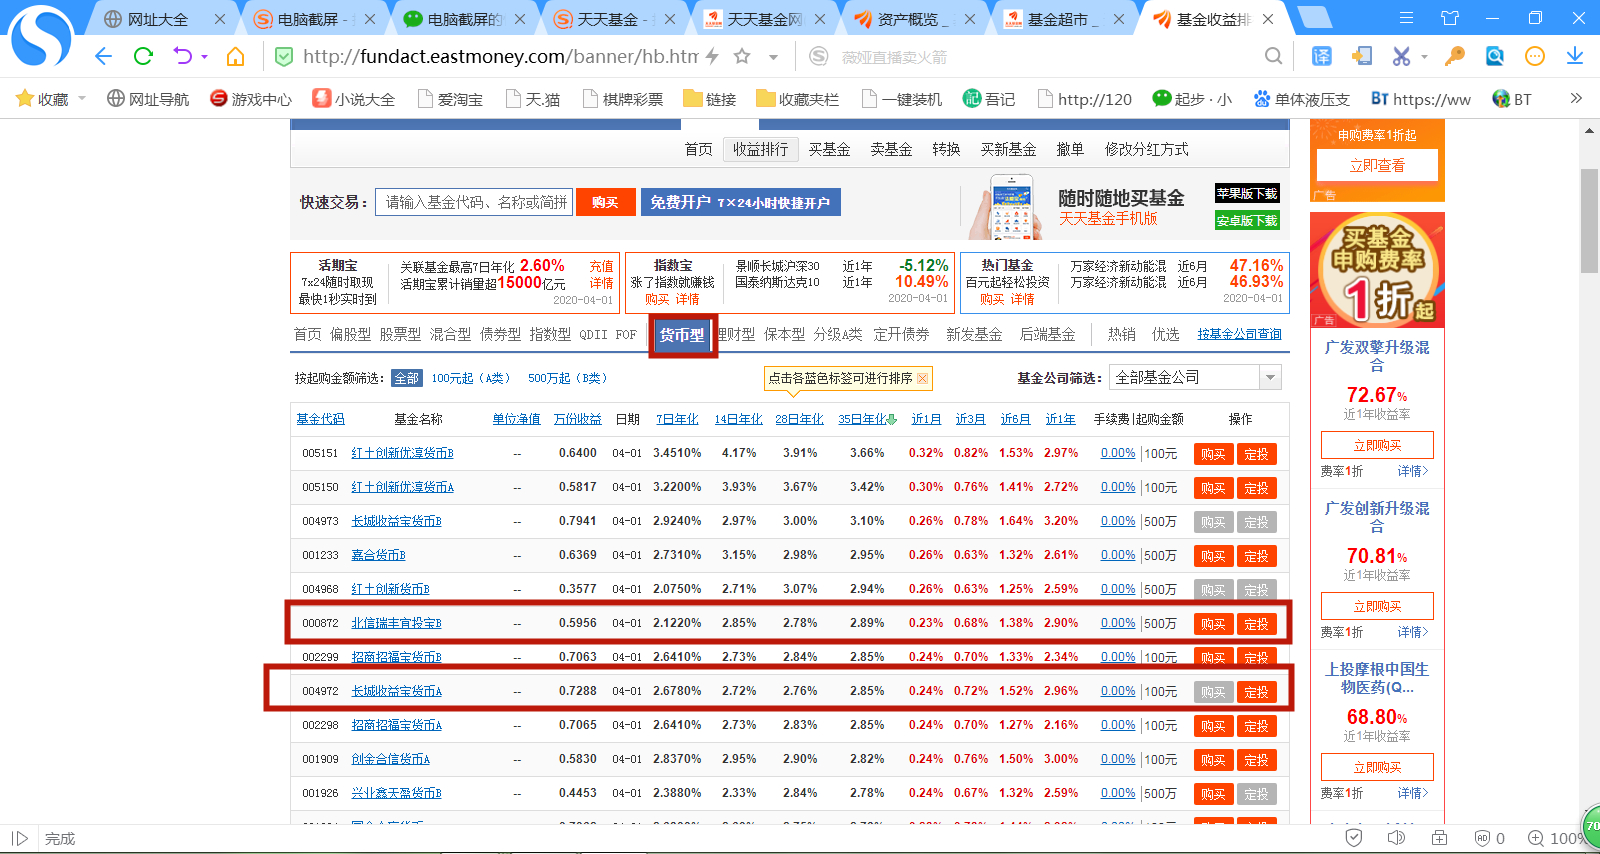Open the 买基金 navigation item

[x=829, y=149]
